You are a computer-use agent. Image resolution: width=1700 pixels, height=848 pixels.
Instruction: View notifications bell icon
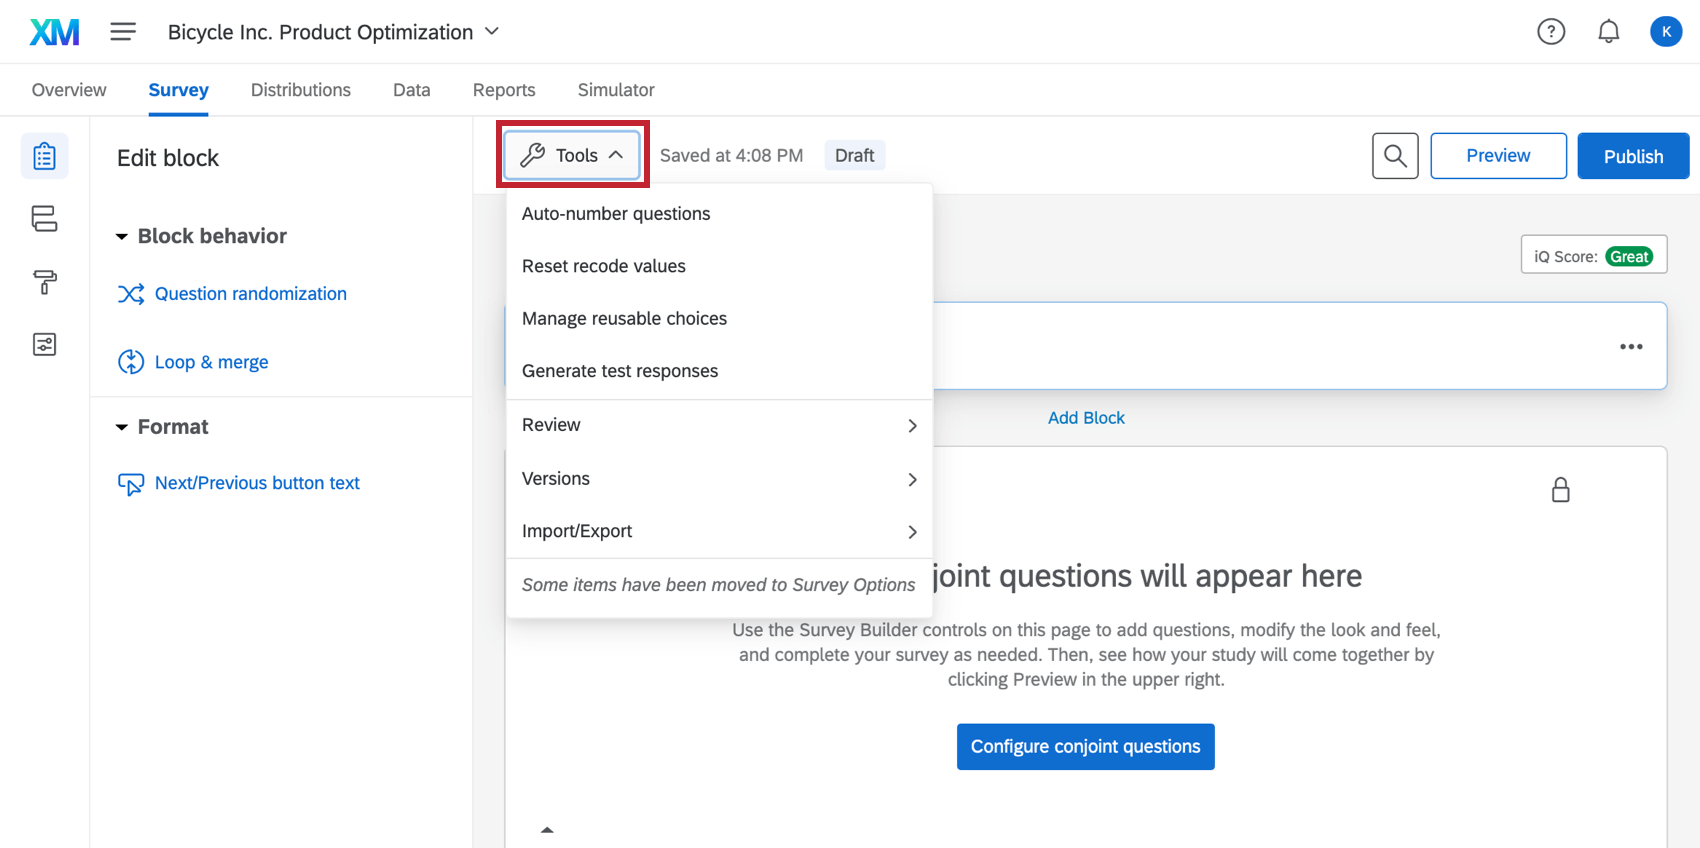click(x=1608, y=32)
